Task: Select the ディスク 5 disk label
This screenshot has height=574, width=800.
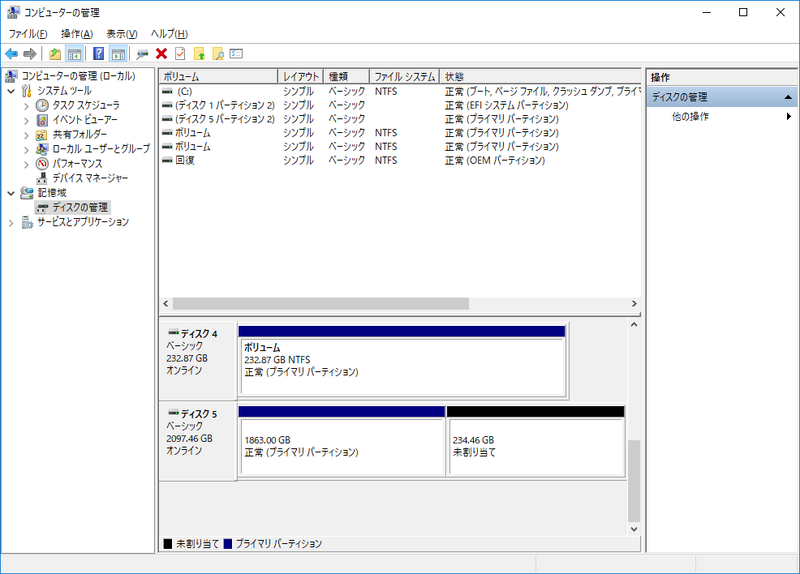Action: pyautogui.click(x=197, y=441)
